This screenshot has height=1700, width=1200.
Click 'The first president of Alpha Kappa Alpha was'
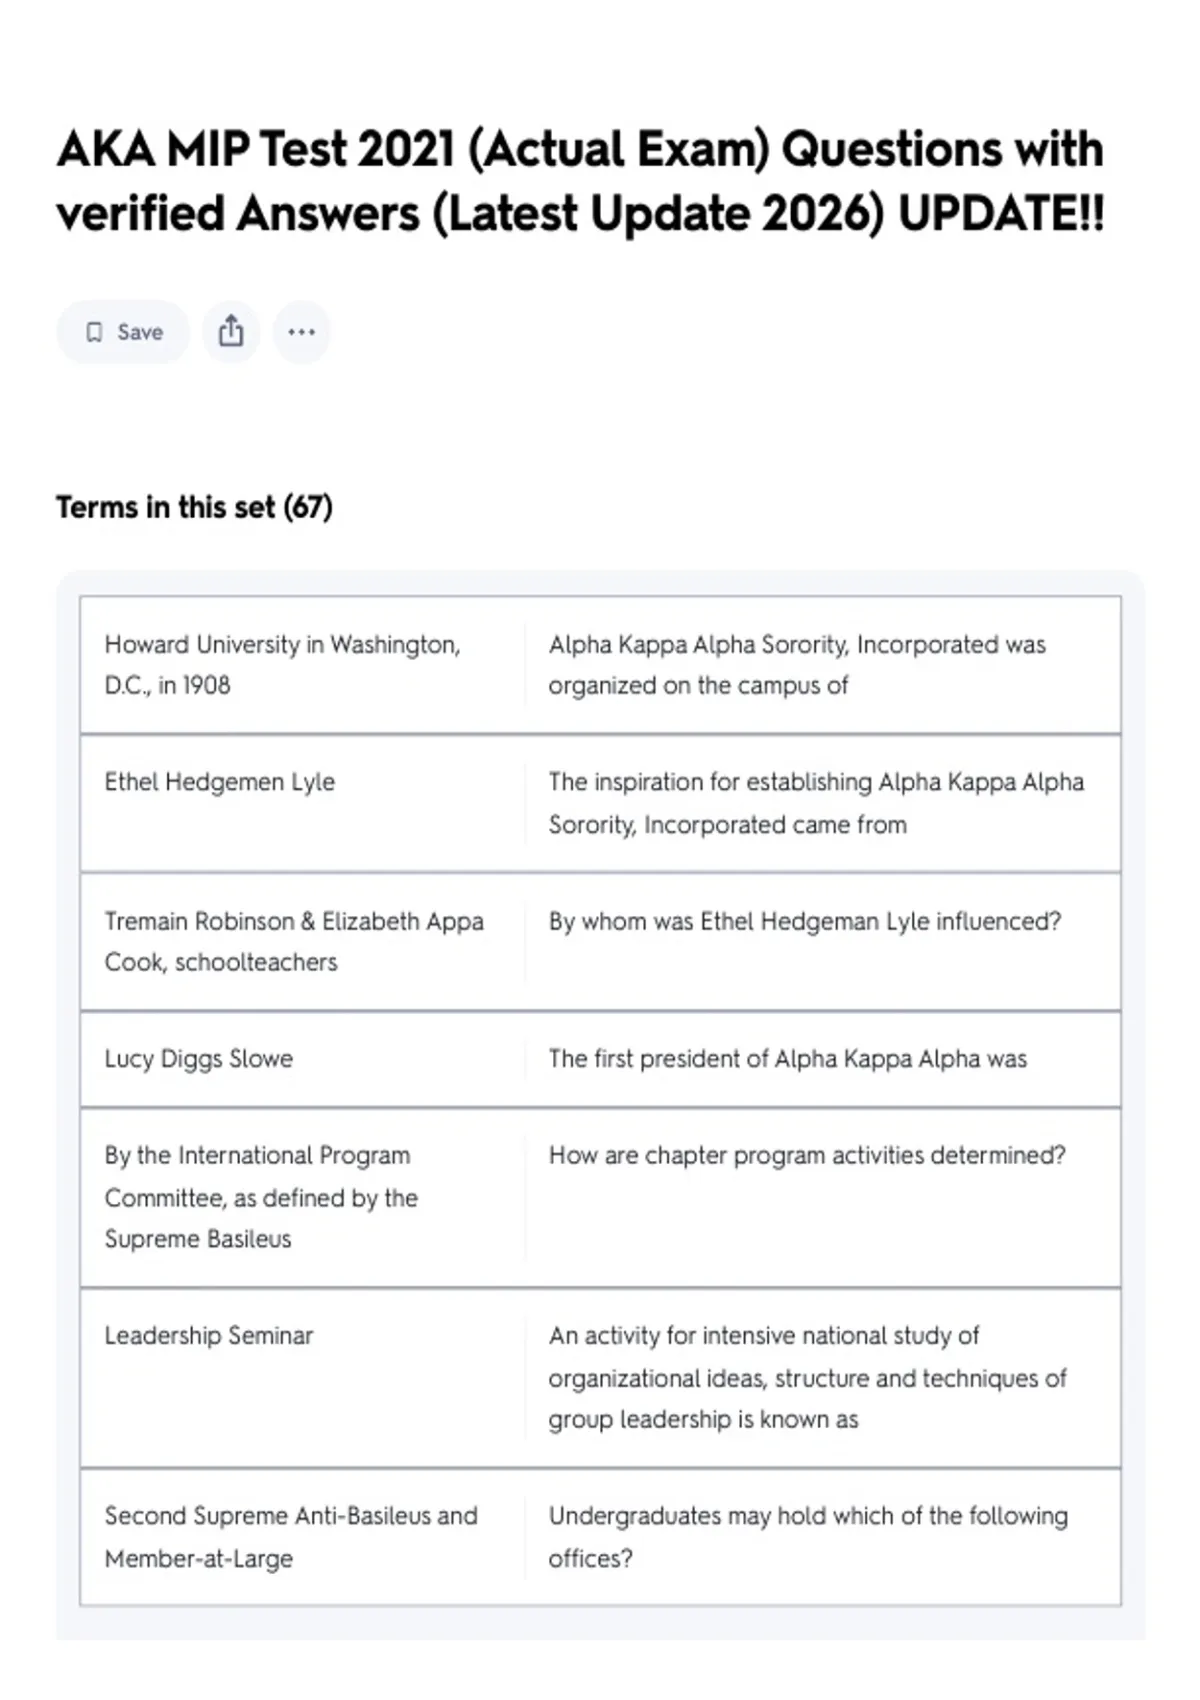[x=788, y=1059]
